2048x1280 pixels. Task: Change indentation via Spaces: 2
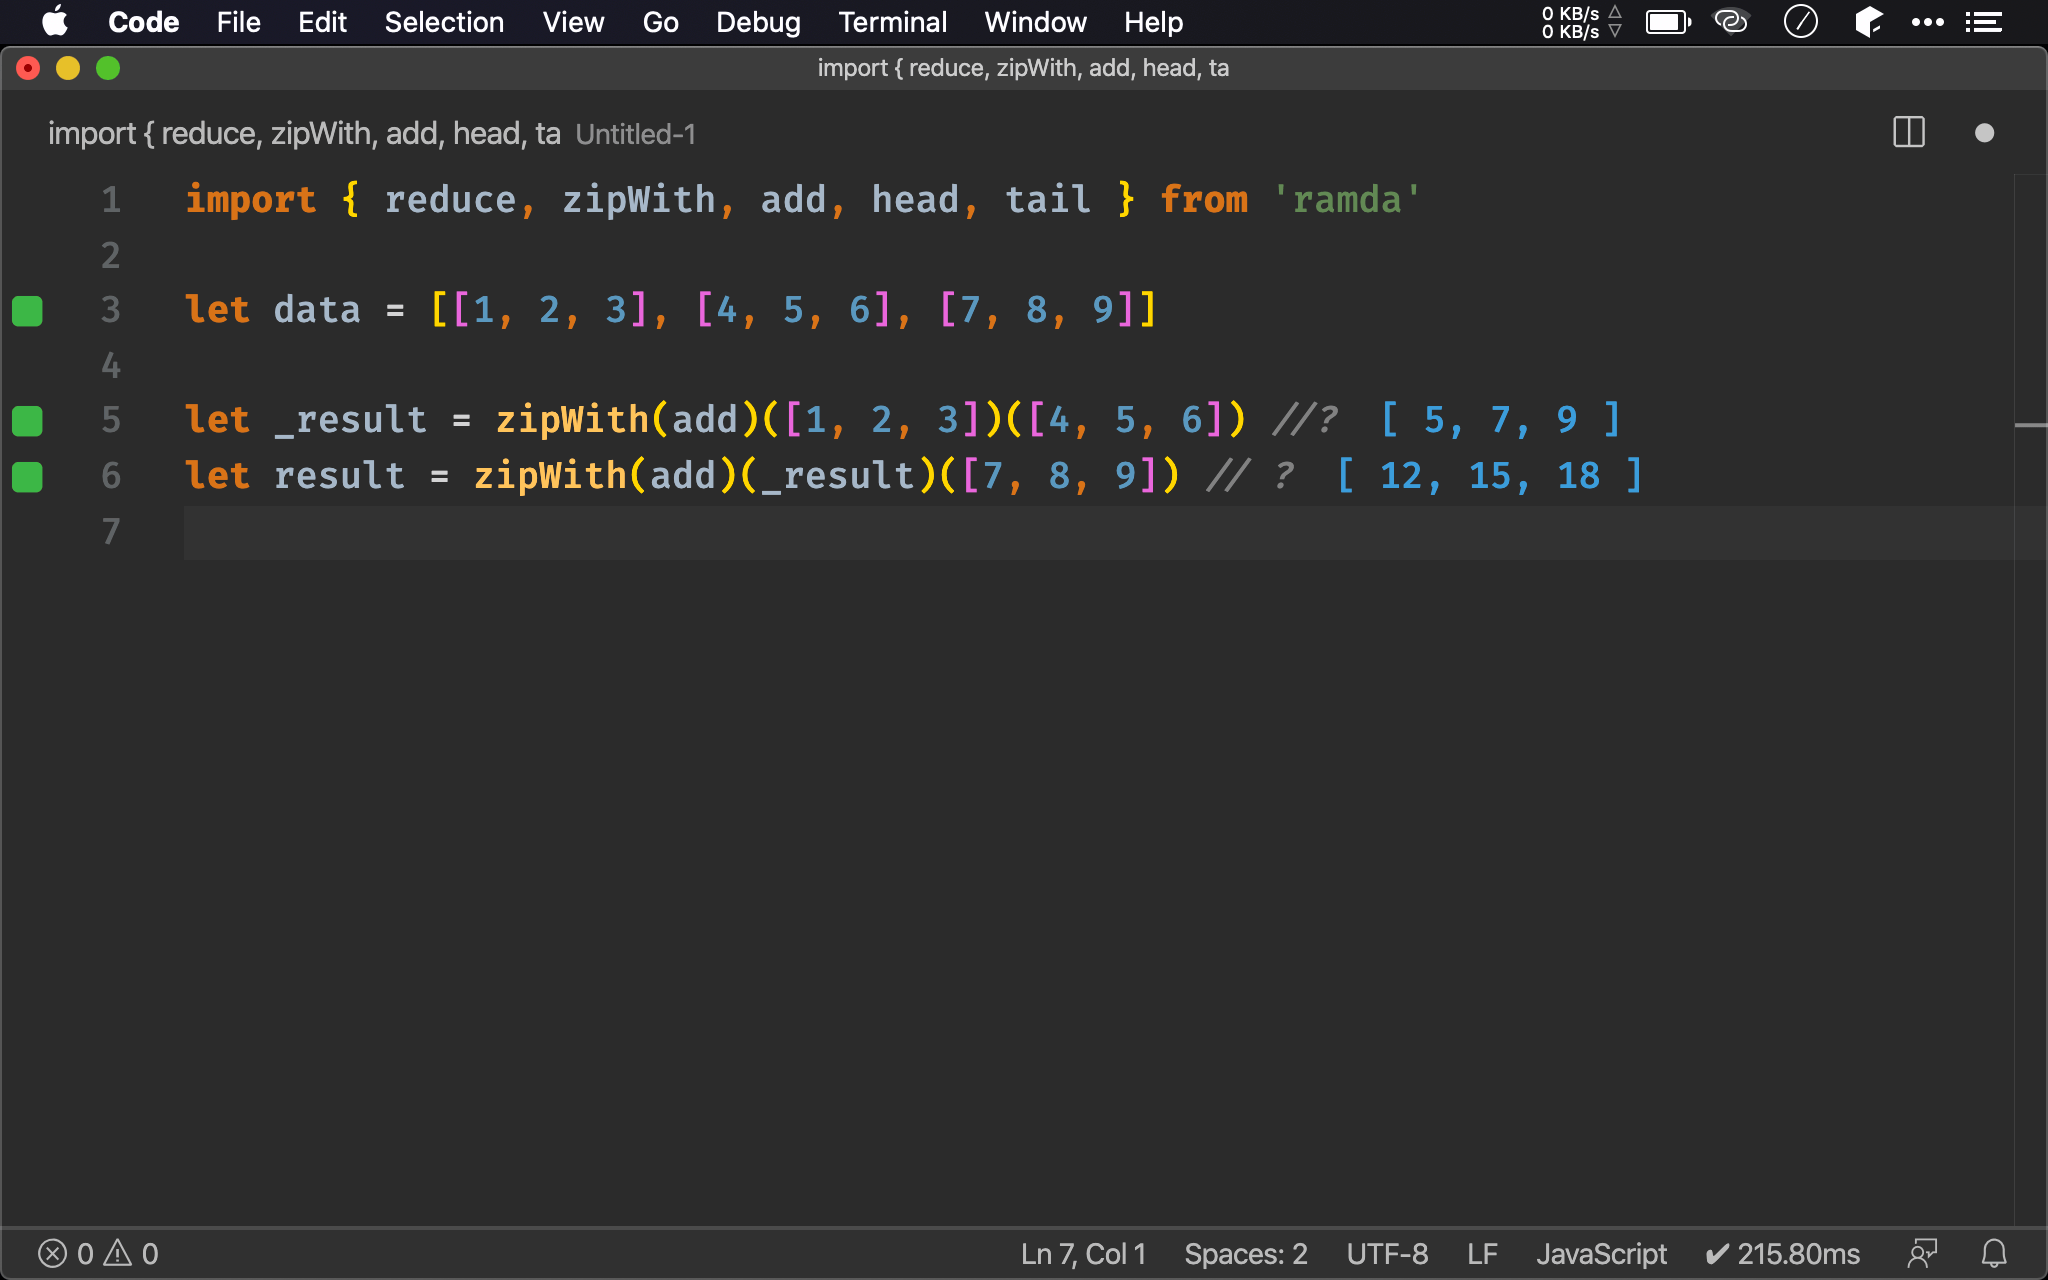point(1246,1254)
